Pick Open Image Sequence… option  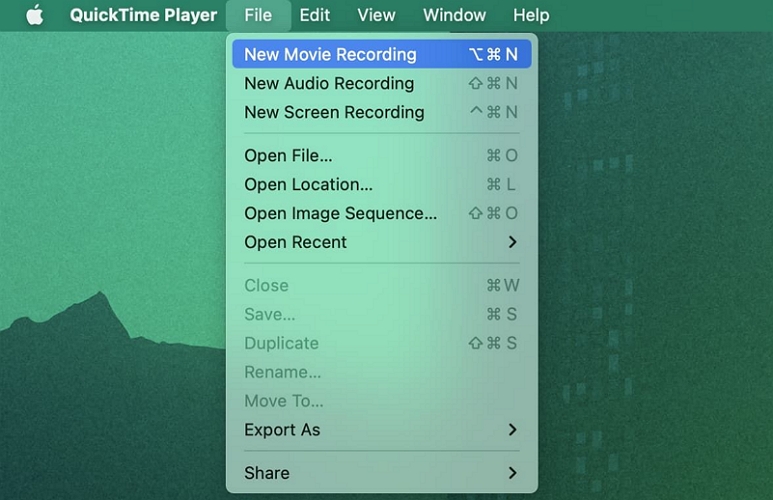(382, 213)
